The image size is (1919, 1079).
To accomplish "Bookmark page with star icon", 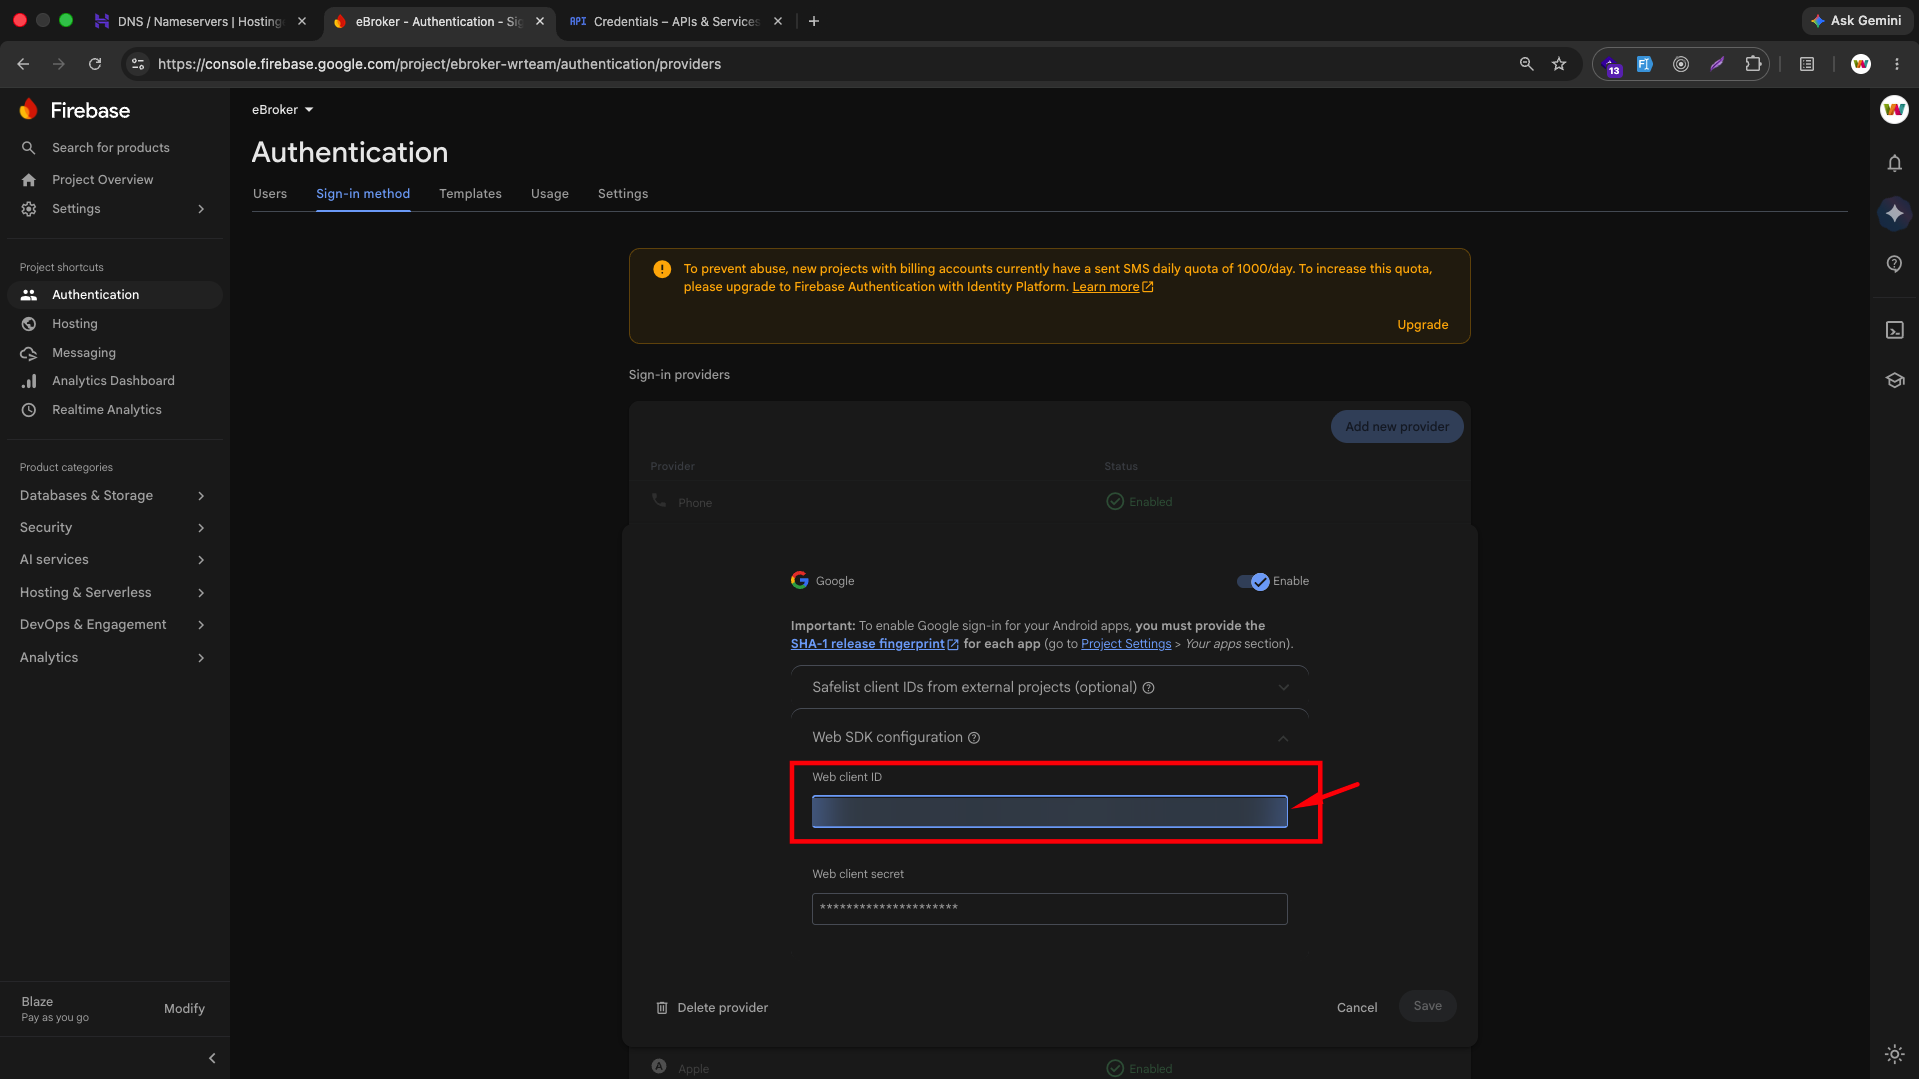I will (x=1559, y=64).
